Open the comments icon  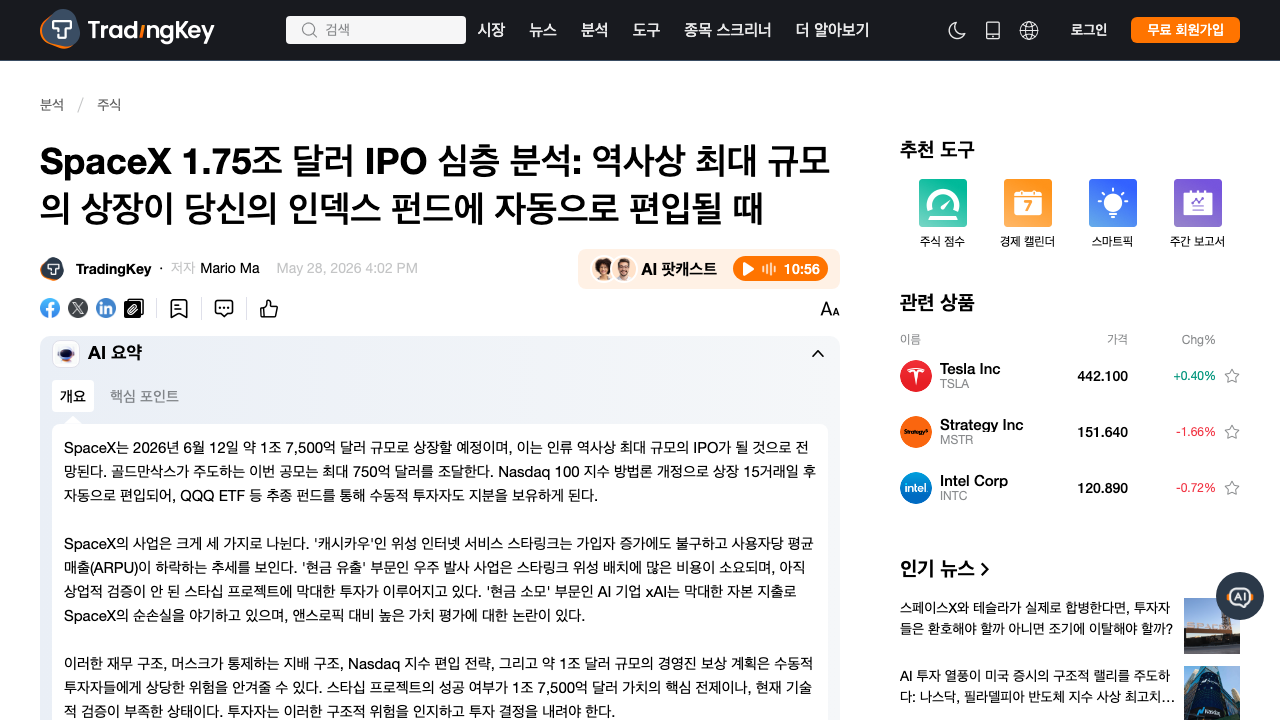click(x=224, y=308)
